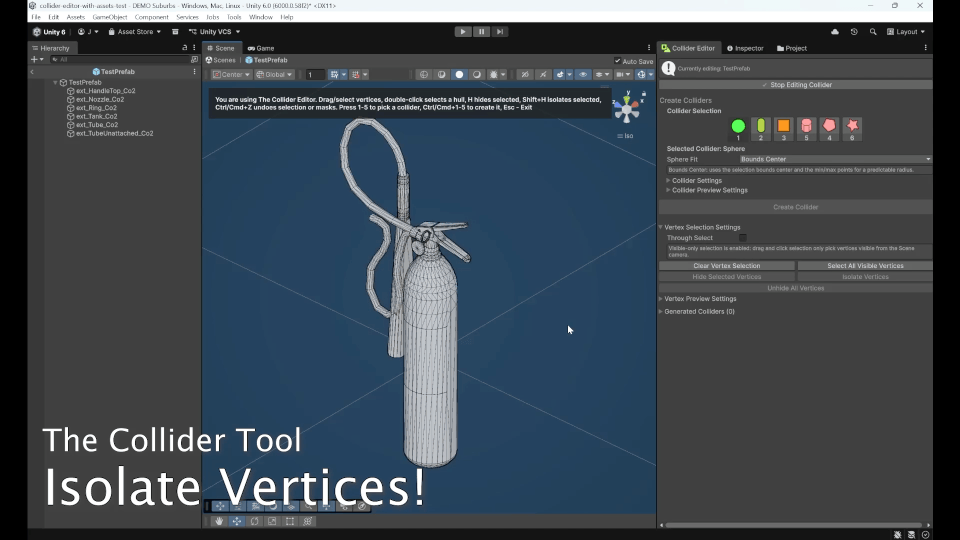
Task: Open the Center pivot dropdown
Action: click(x=231, y=75)
